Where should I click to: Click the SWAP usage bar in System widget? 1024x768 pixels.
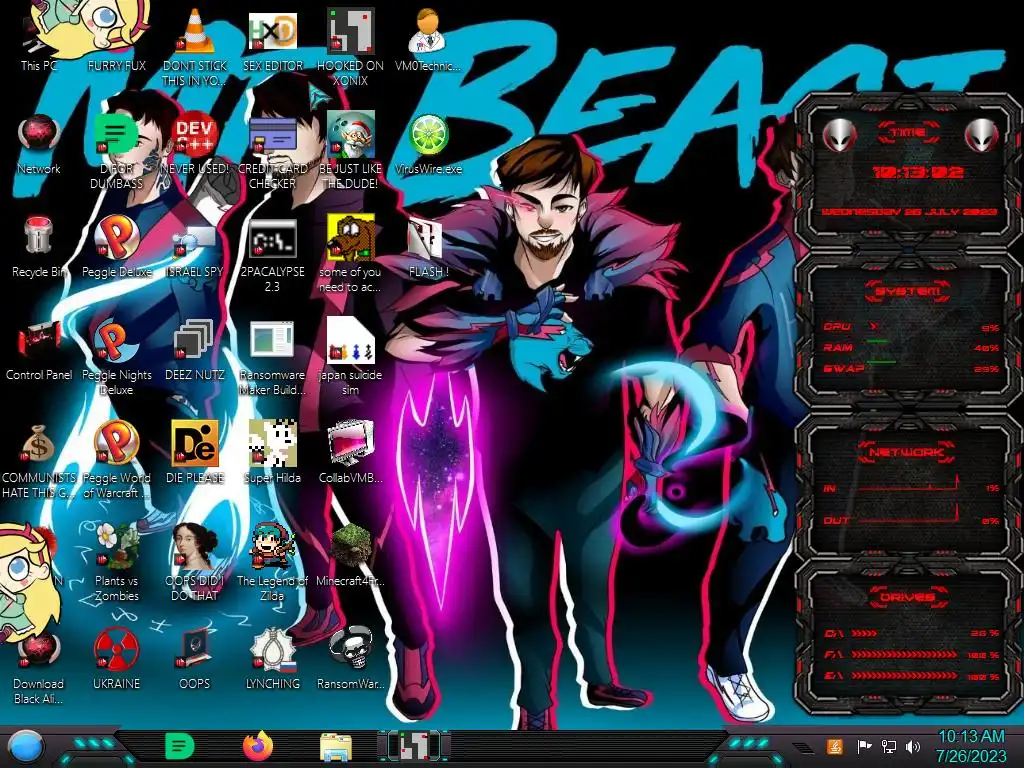pos(911,368)
